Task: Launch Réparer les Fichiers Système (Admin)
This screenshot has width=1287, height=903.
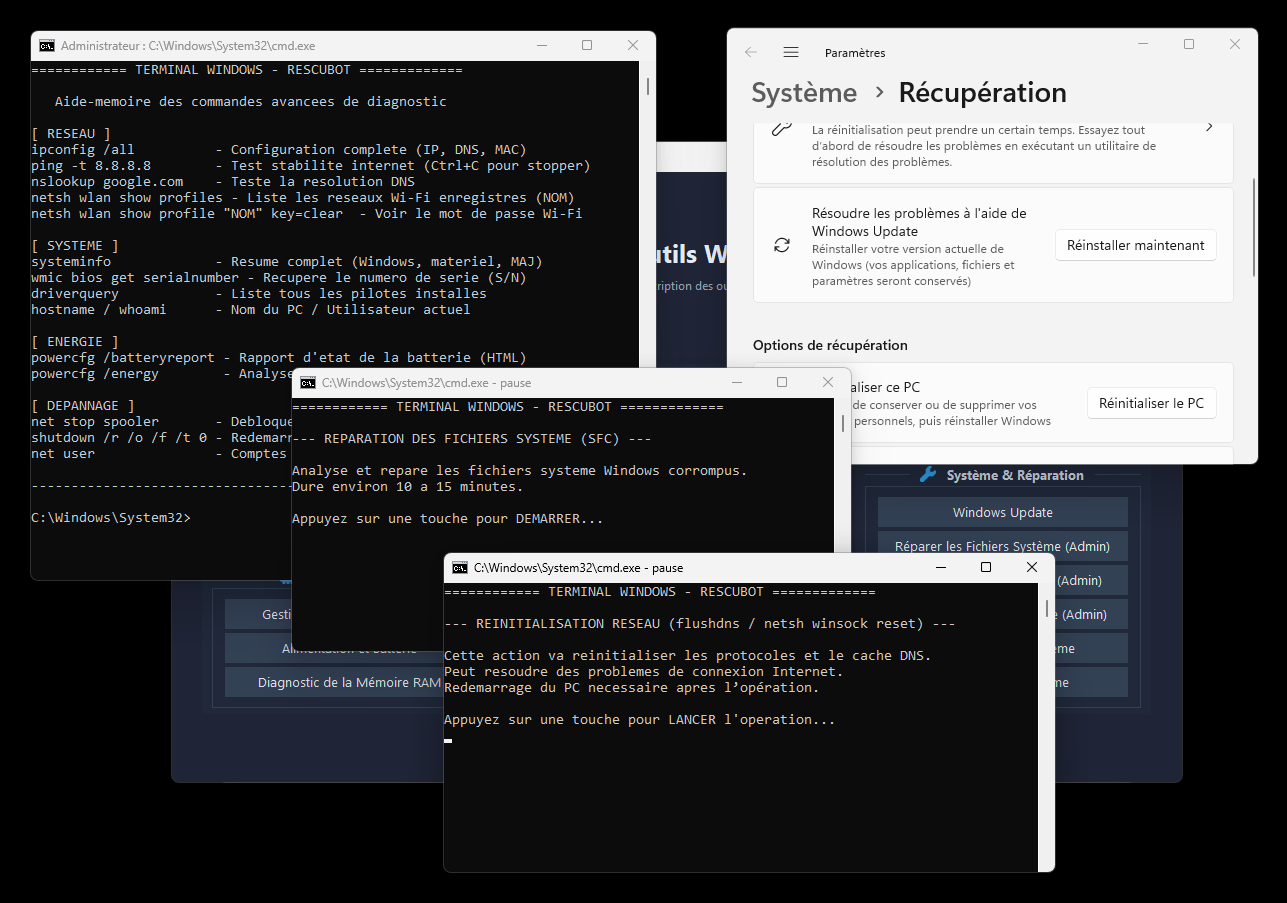Action: [1003, 546]
